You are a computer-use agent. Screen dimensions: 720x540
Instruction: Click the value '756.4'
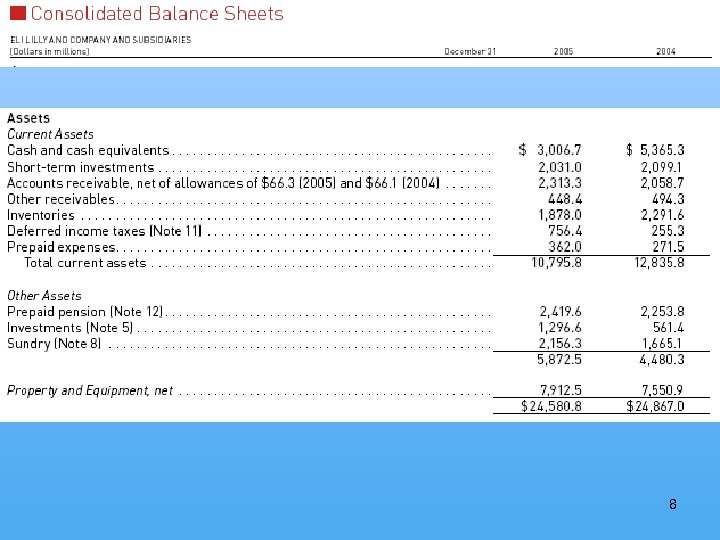pyautogui.click(x=565, y=231)
